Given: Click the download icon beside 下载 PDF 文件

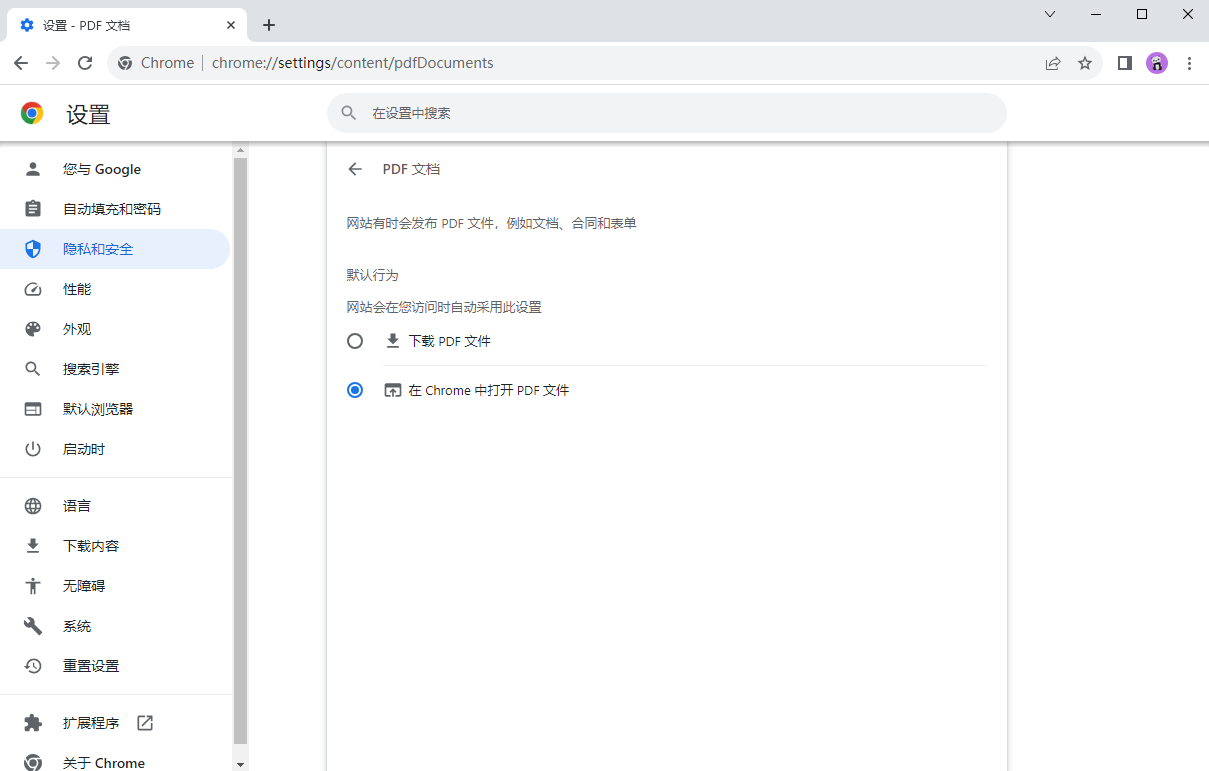Looking at the screenshot, I should [x=393, y=341].
